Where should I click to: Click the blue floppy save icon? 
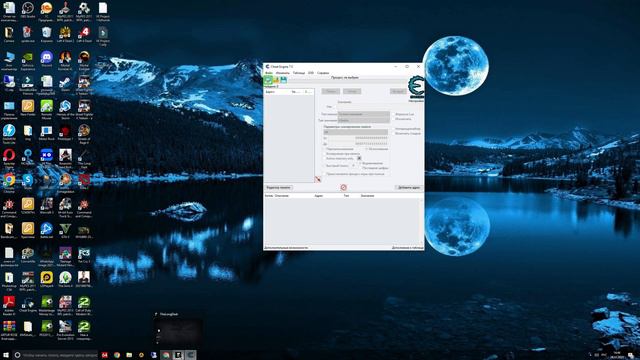[x=284, y=80]
